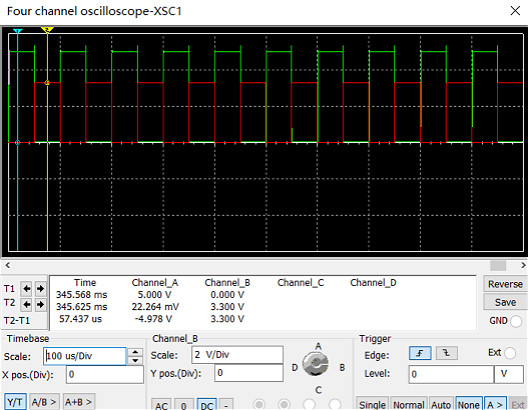The height and width of the screenshot is (410, 528).
Task: Increase timebase scale with up stepper
Action: 135,352
